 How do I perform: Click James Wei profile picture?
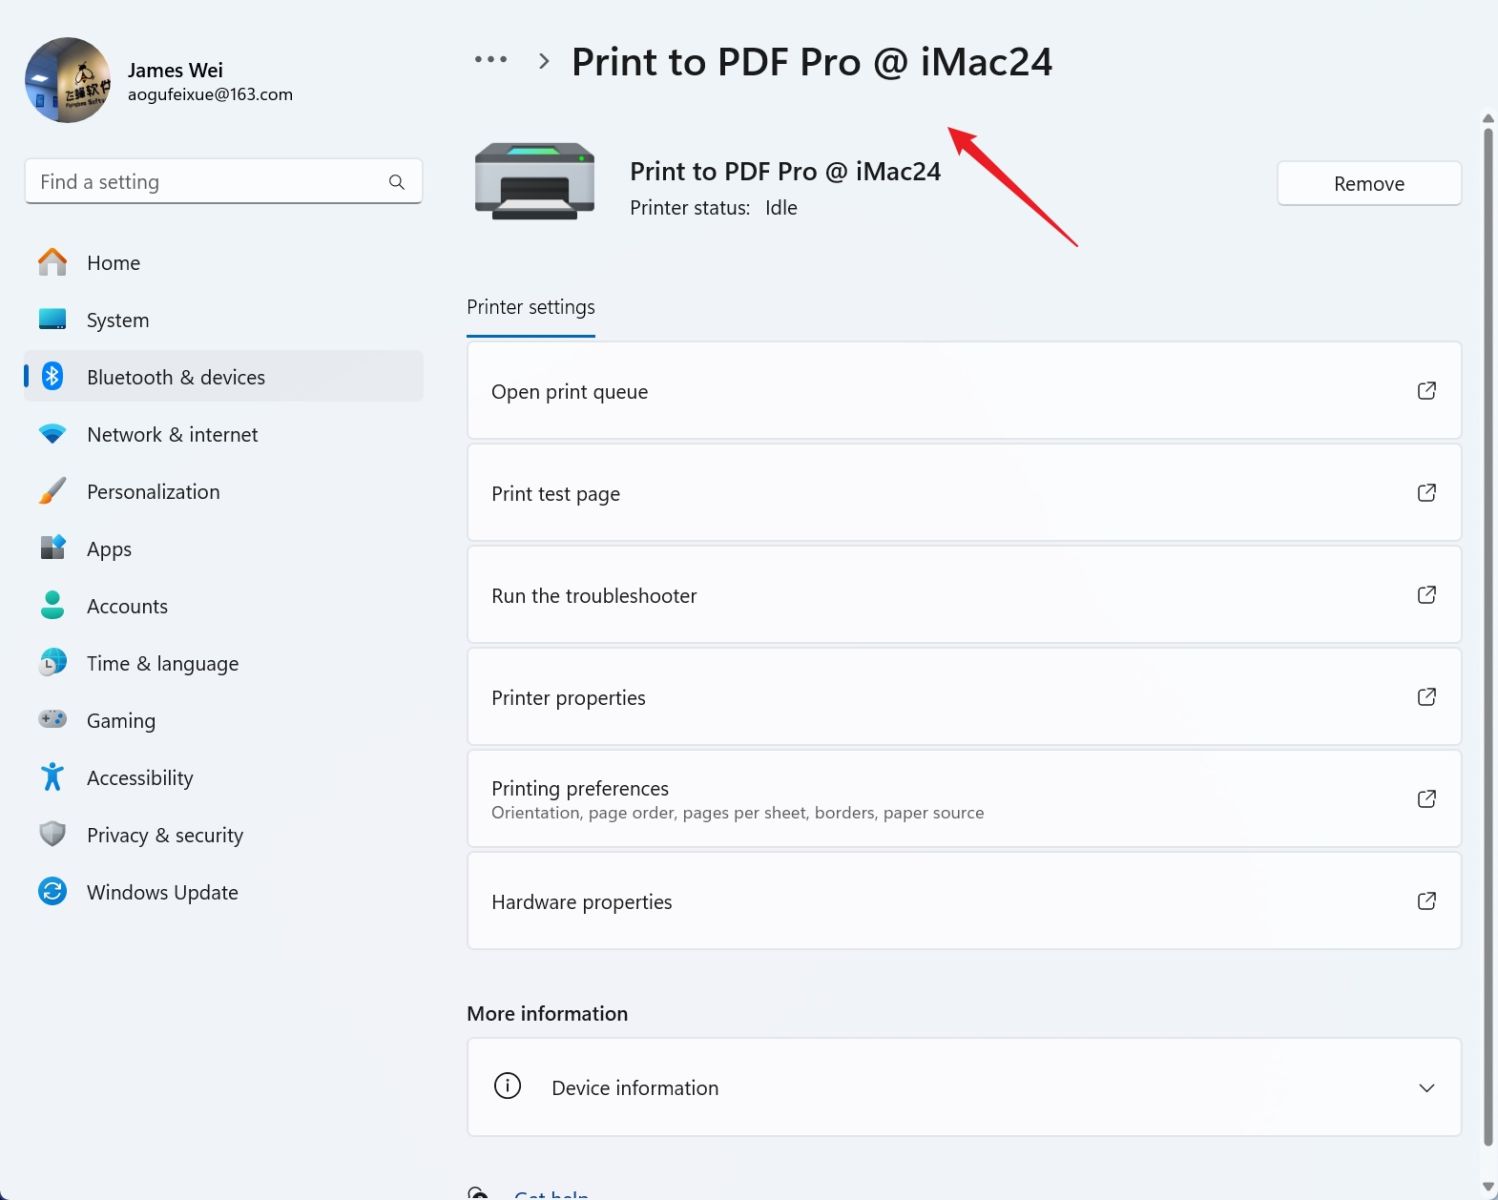point(68,80)
